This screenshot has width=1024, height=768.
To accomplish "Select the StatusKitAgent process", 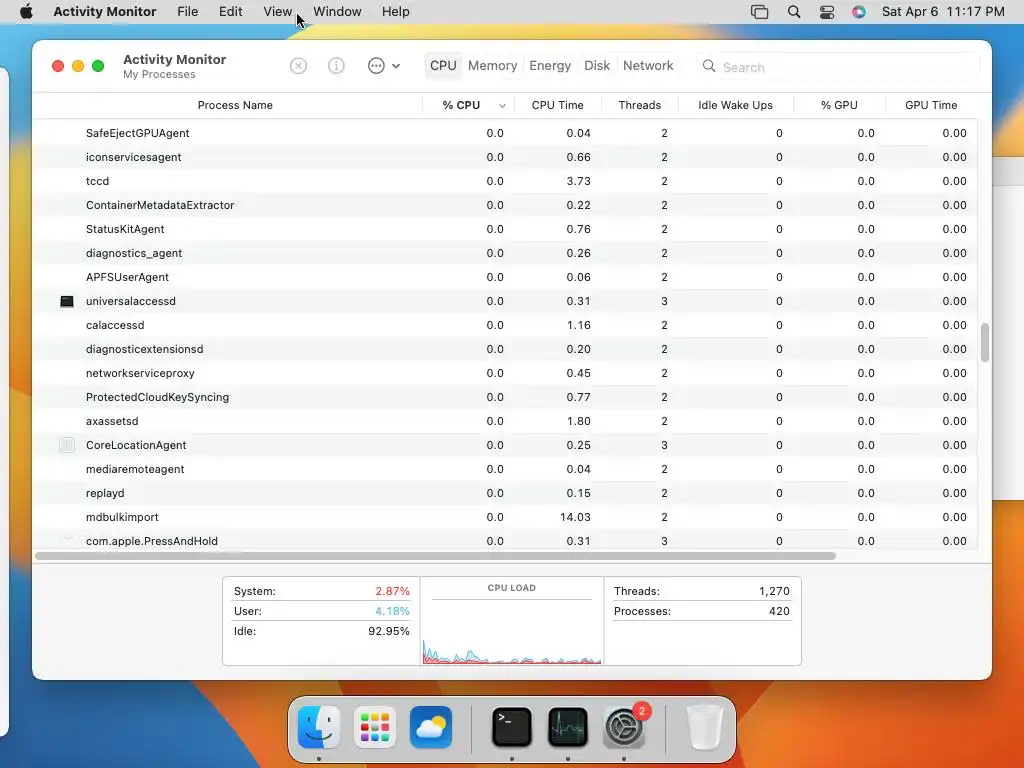I will (505, 229).
